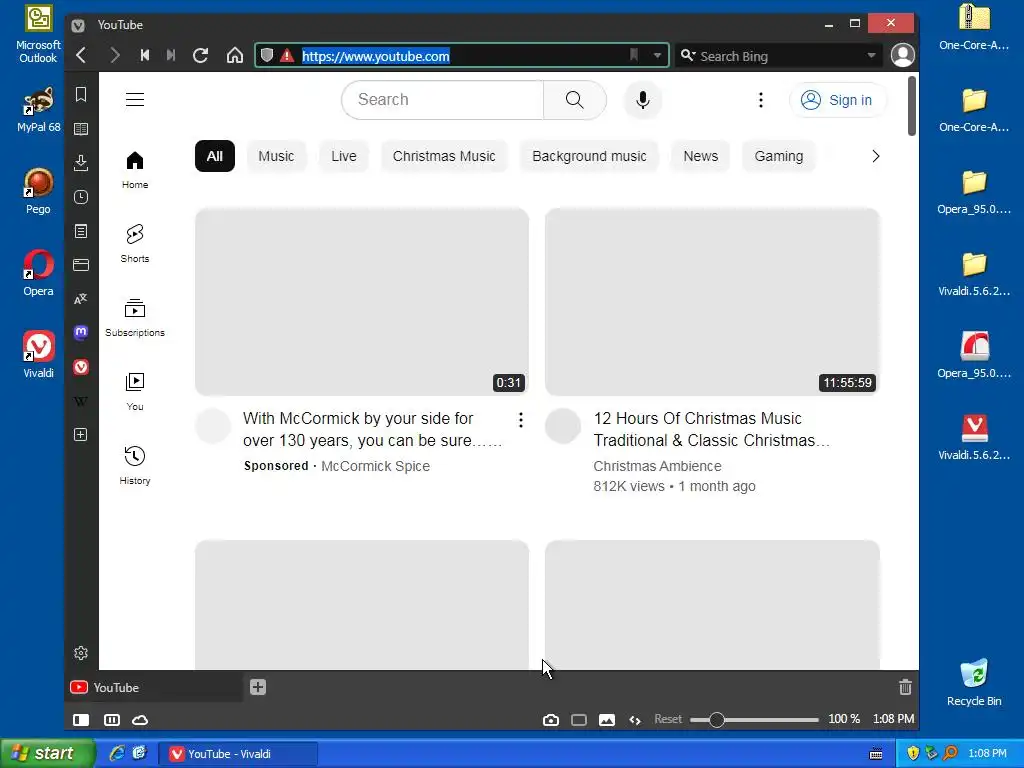Select the News filter chip
Screen dimensions: 1024x768
pyautogui.click(x=701, y=156)
